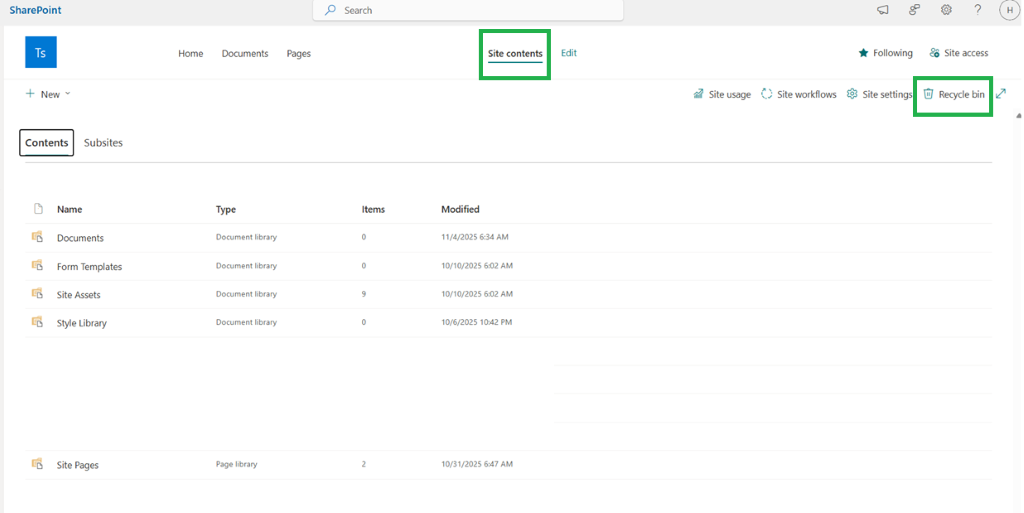Expand the New dropdown chevron
Screen dimensions: 1024x513
coord(67,94)
